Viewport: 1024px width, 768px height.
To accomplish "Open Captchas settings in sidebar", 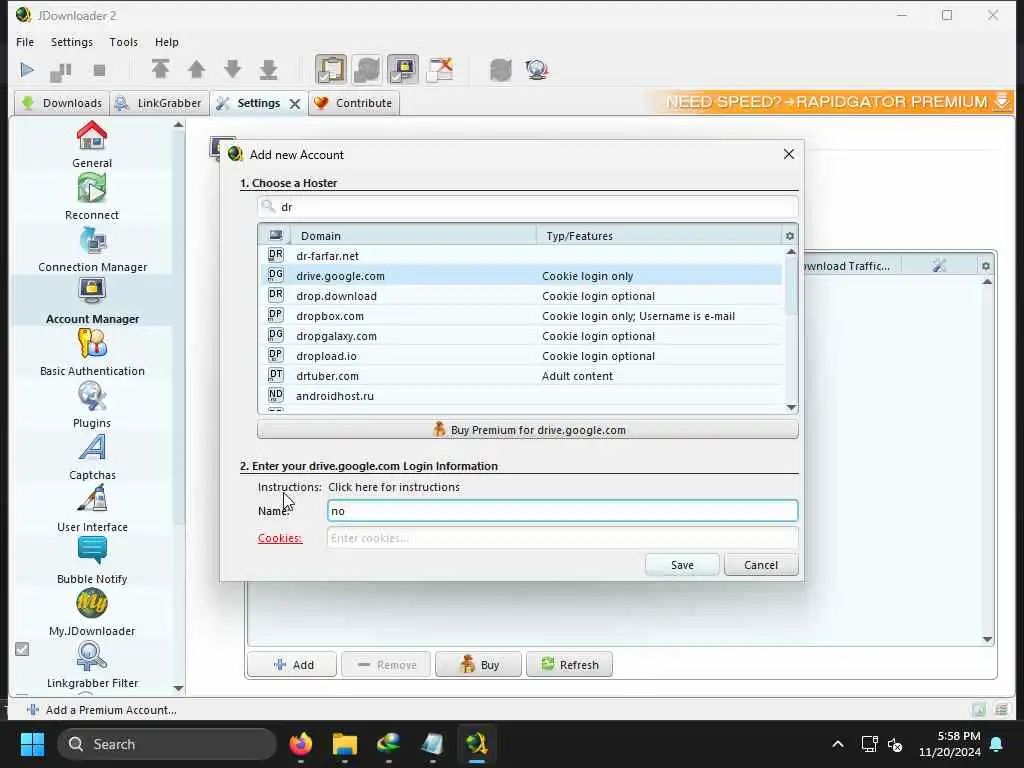I will pos(92,457).
